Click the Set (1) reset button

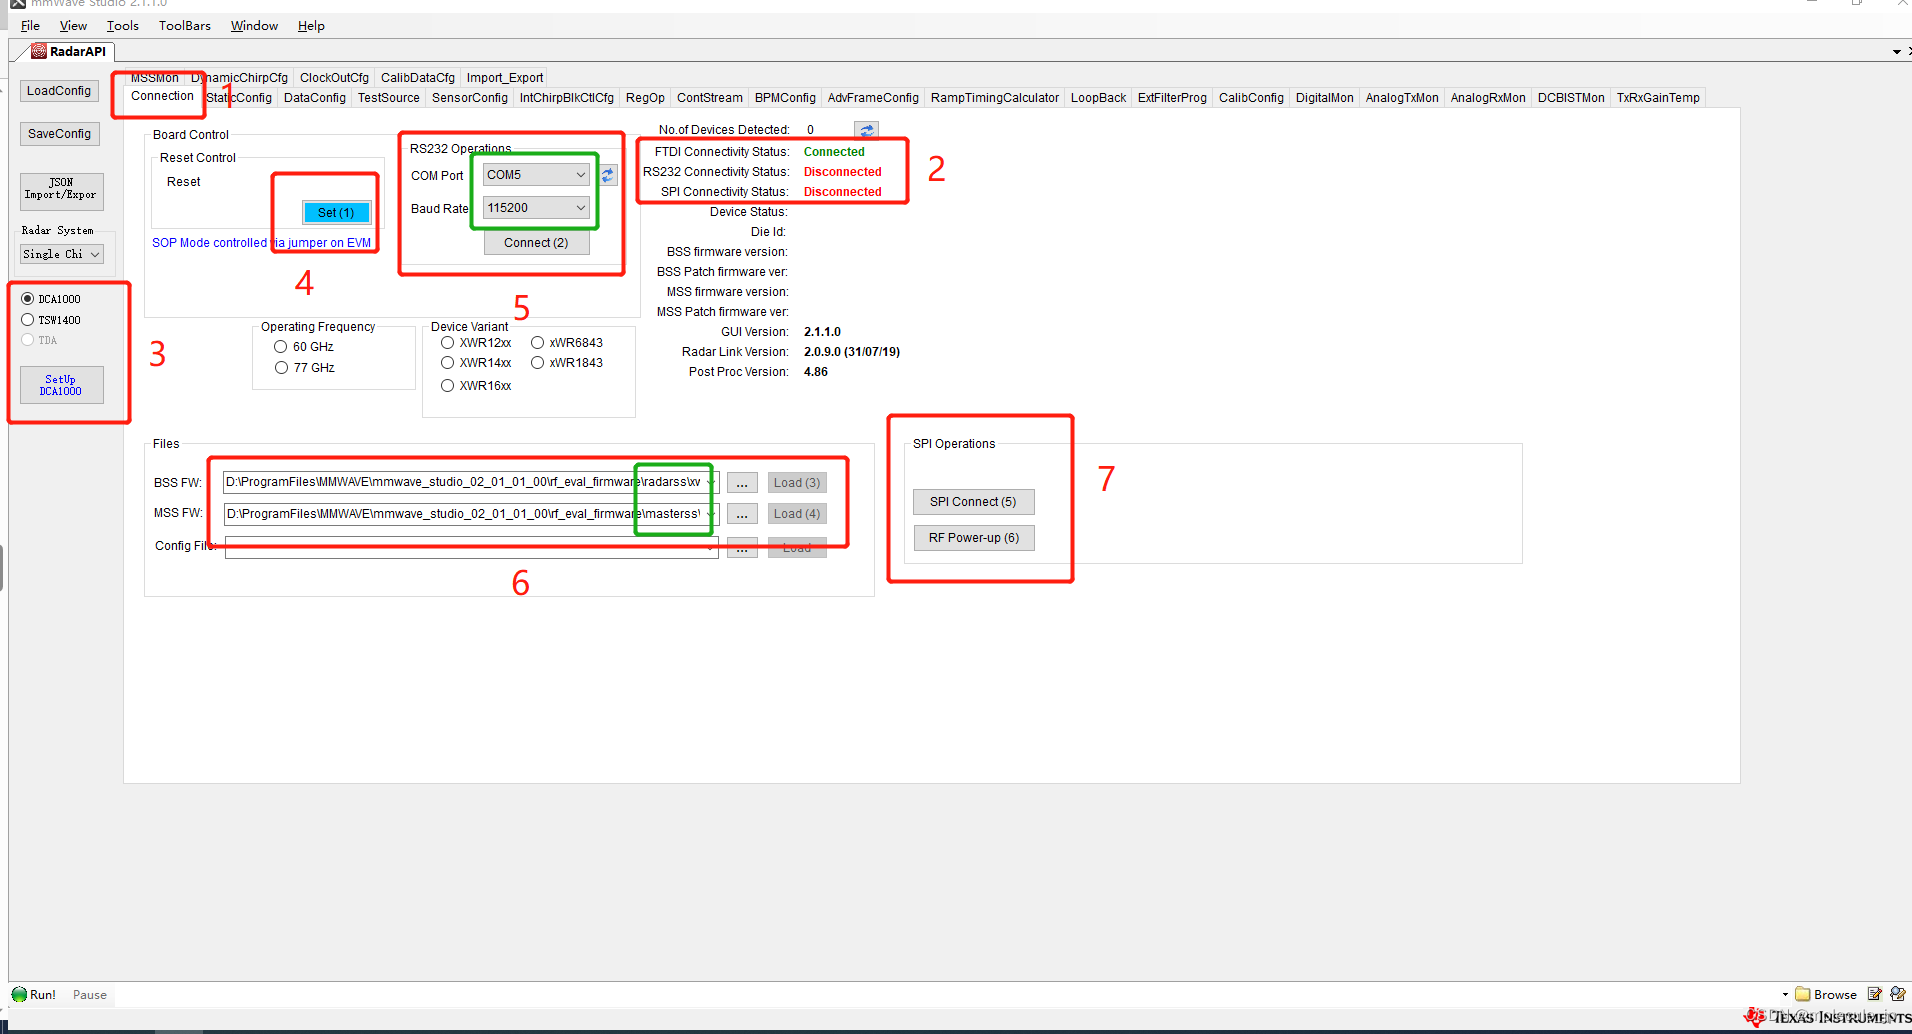[336, 213]
